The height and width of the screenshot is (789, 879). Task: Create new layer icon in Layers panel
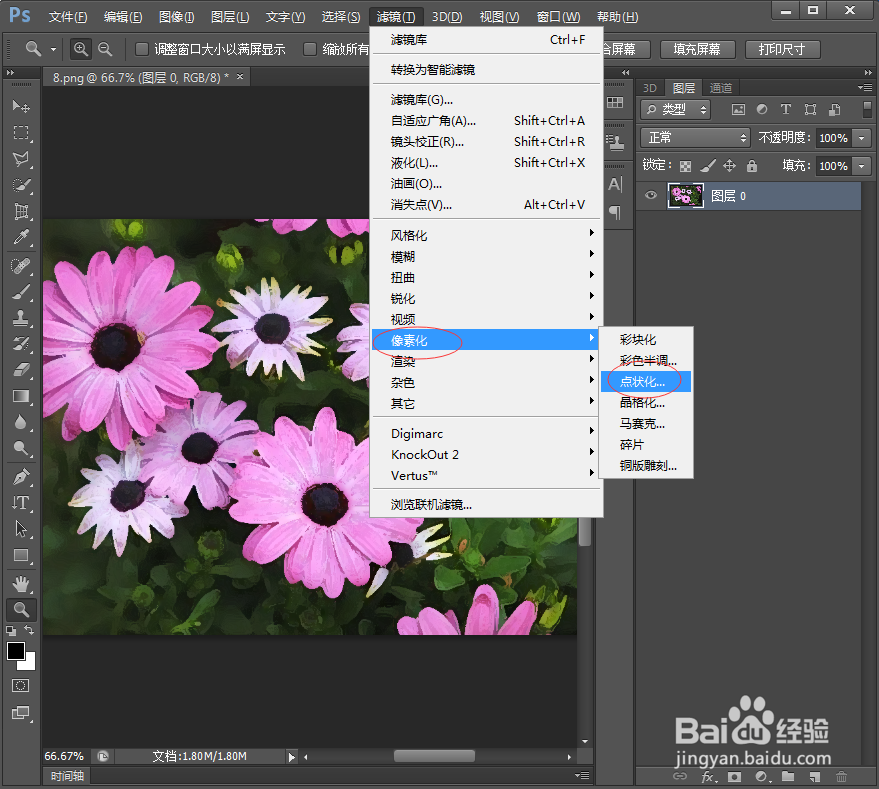point(815,777)
